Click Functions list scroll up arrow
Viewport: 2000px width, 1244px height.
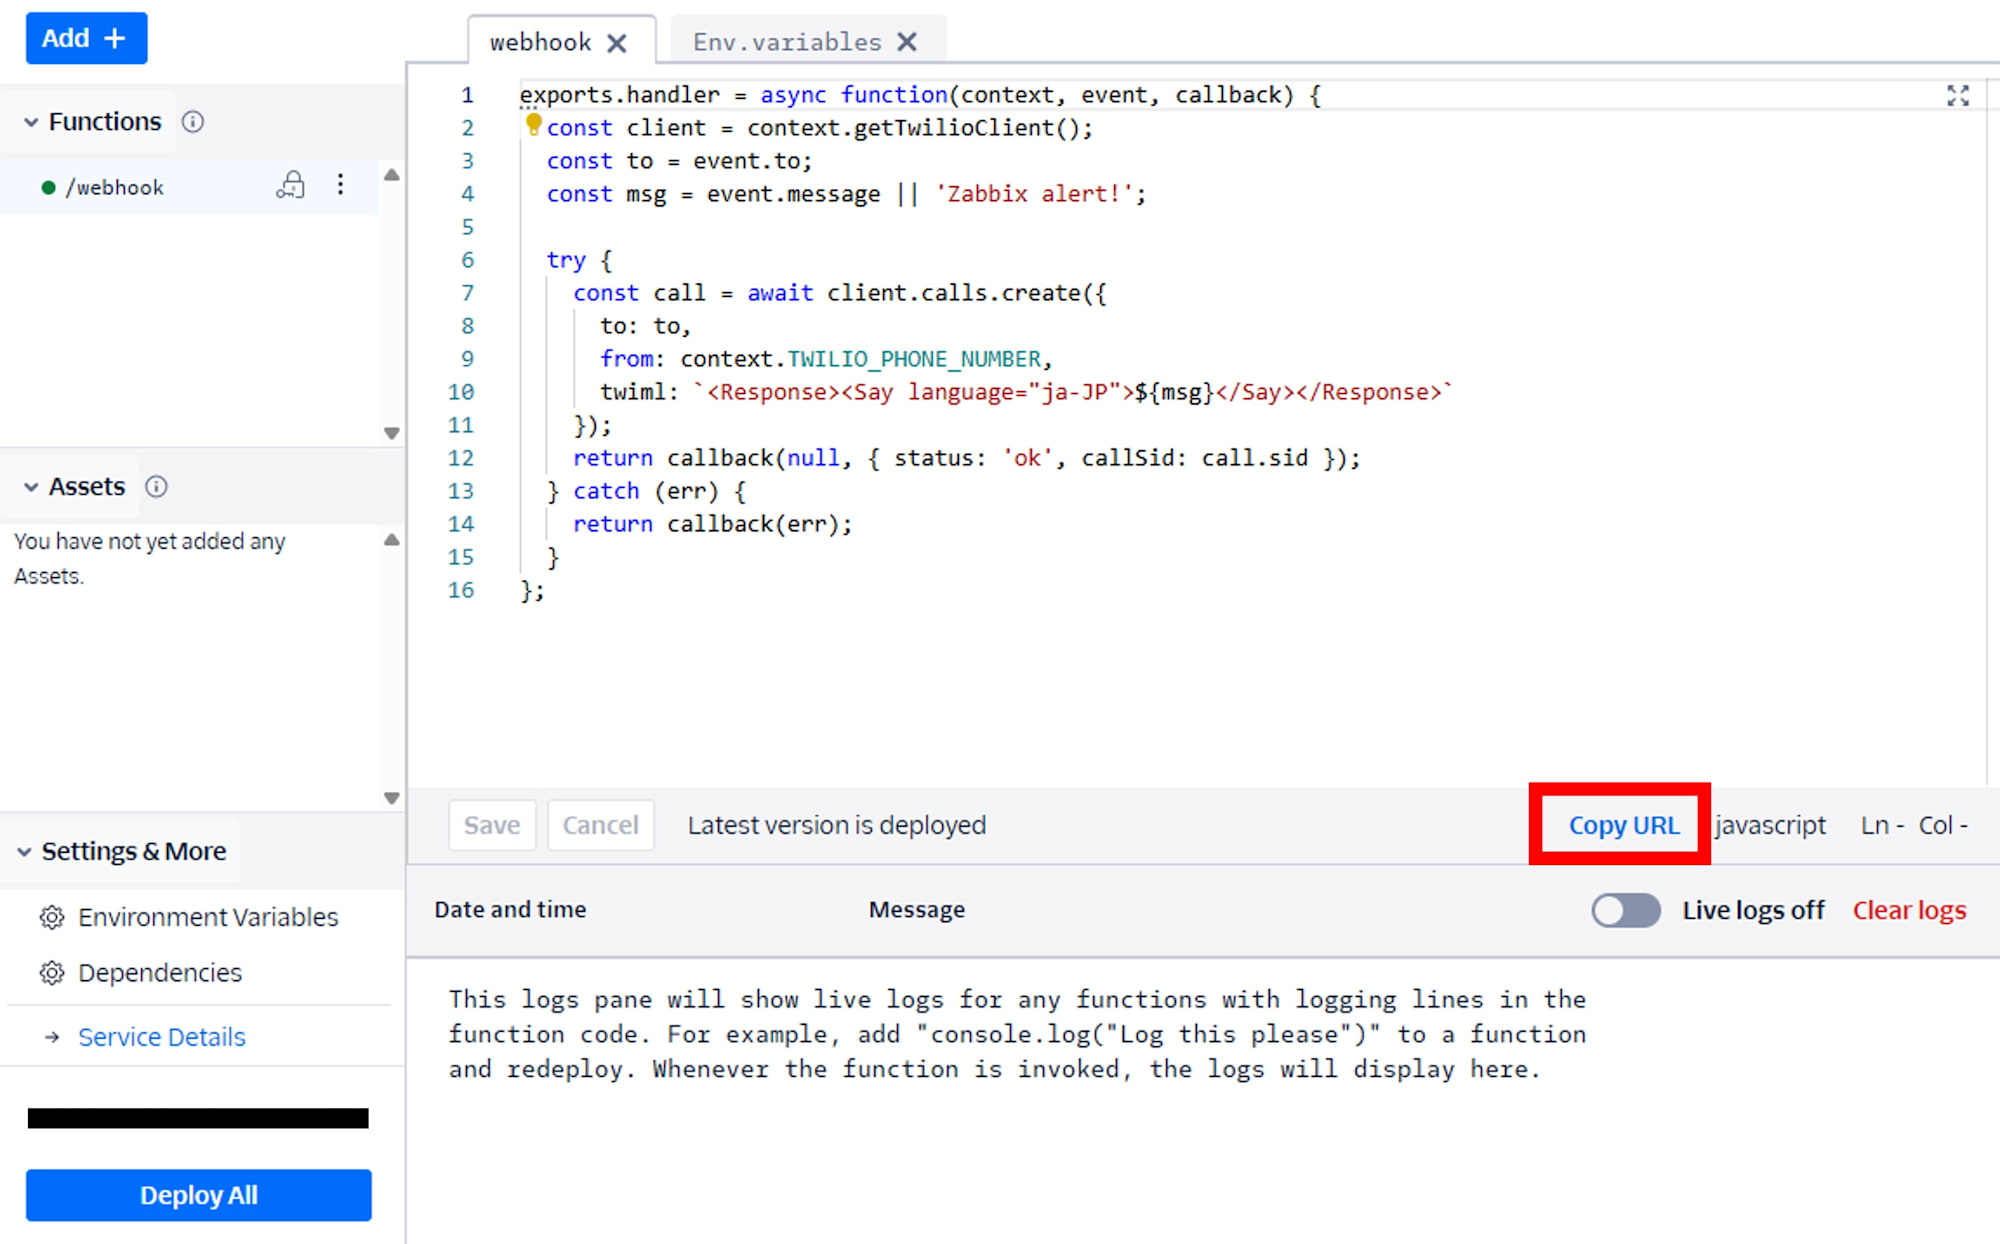pos(392,175)
